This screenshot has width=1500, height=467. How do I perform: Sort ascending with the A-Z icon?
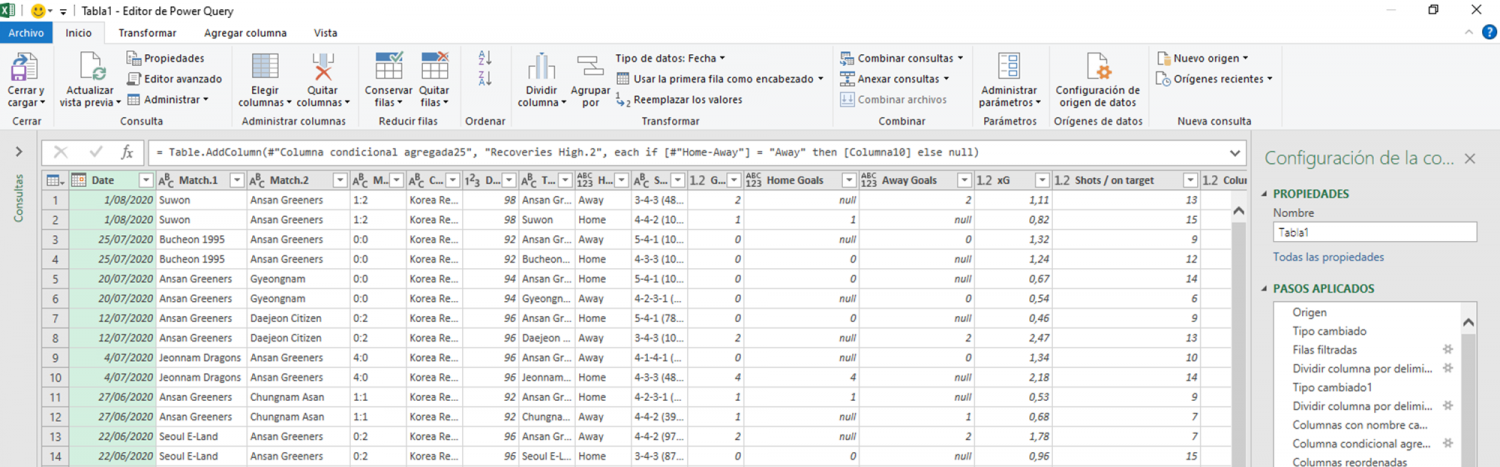pyautogui.click(x=486, y=58)
